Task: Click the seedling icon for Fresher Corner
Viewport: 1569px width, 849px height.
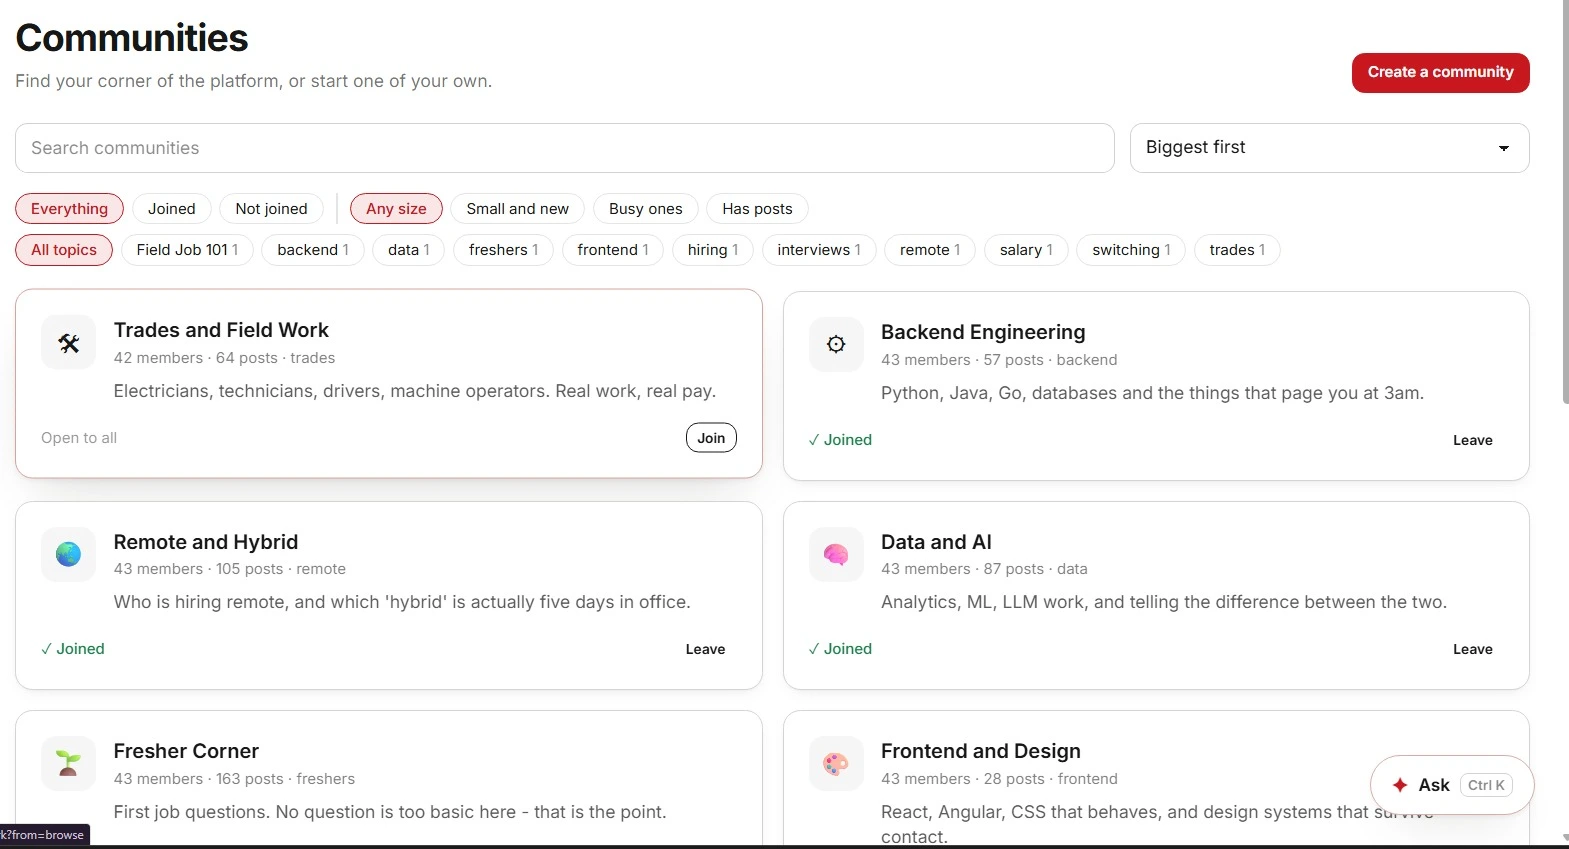Action: click(68, 764)
